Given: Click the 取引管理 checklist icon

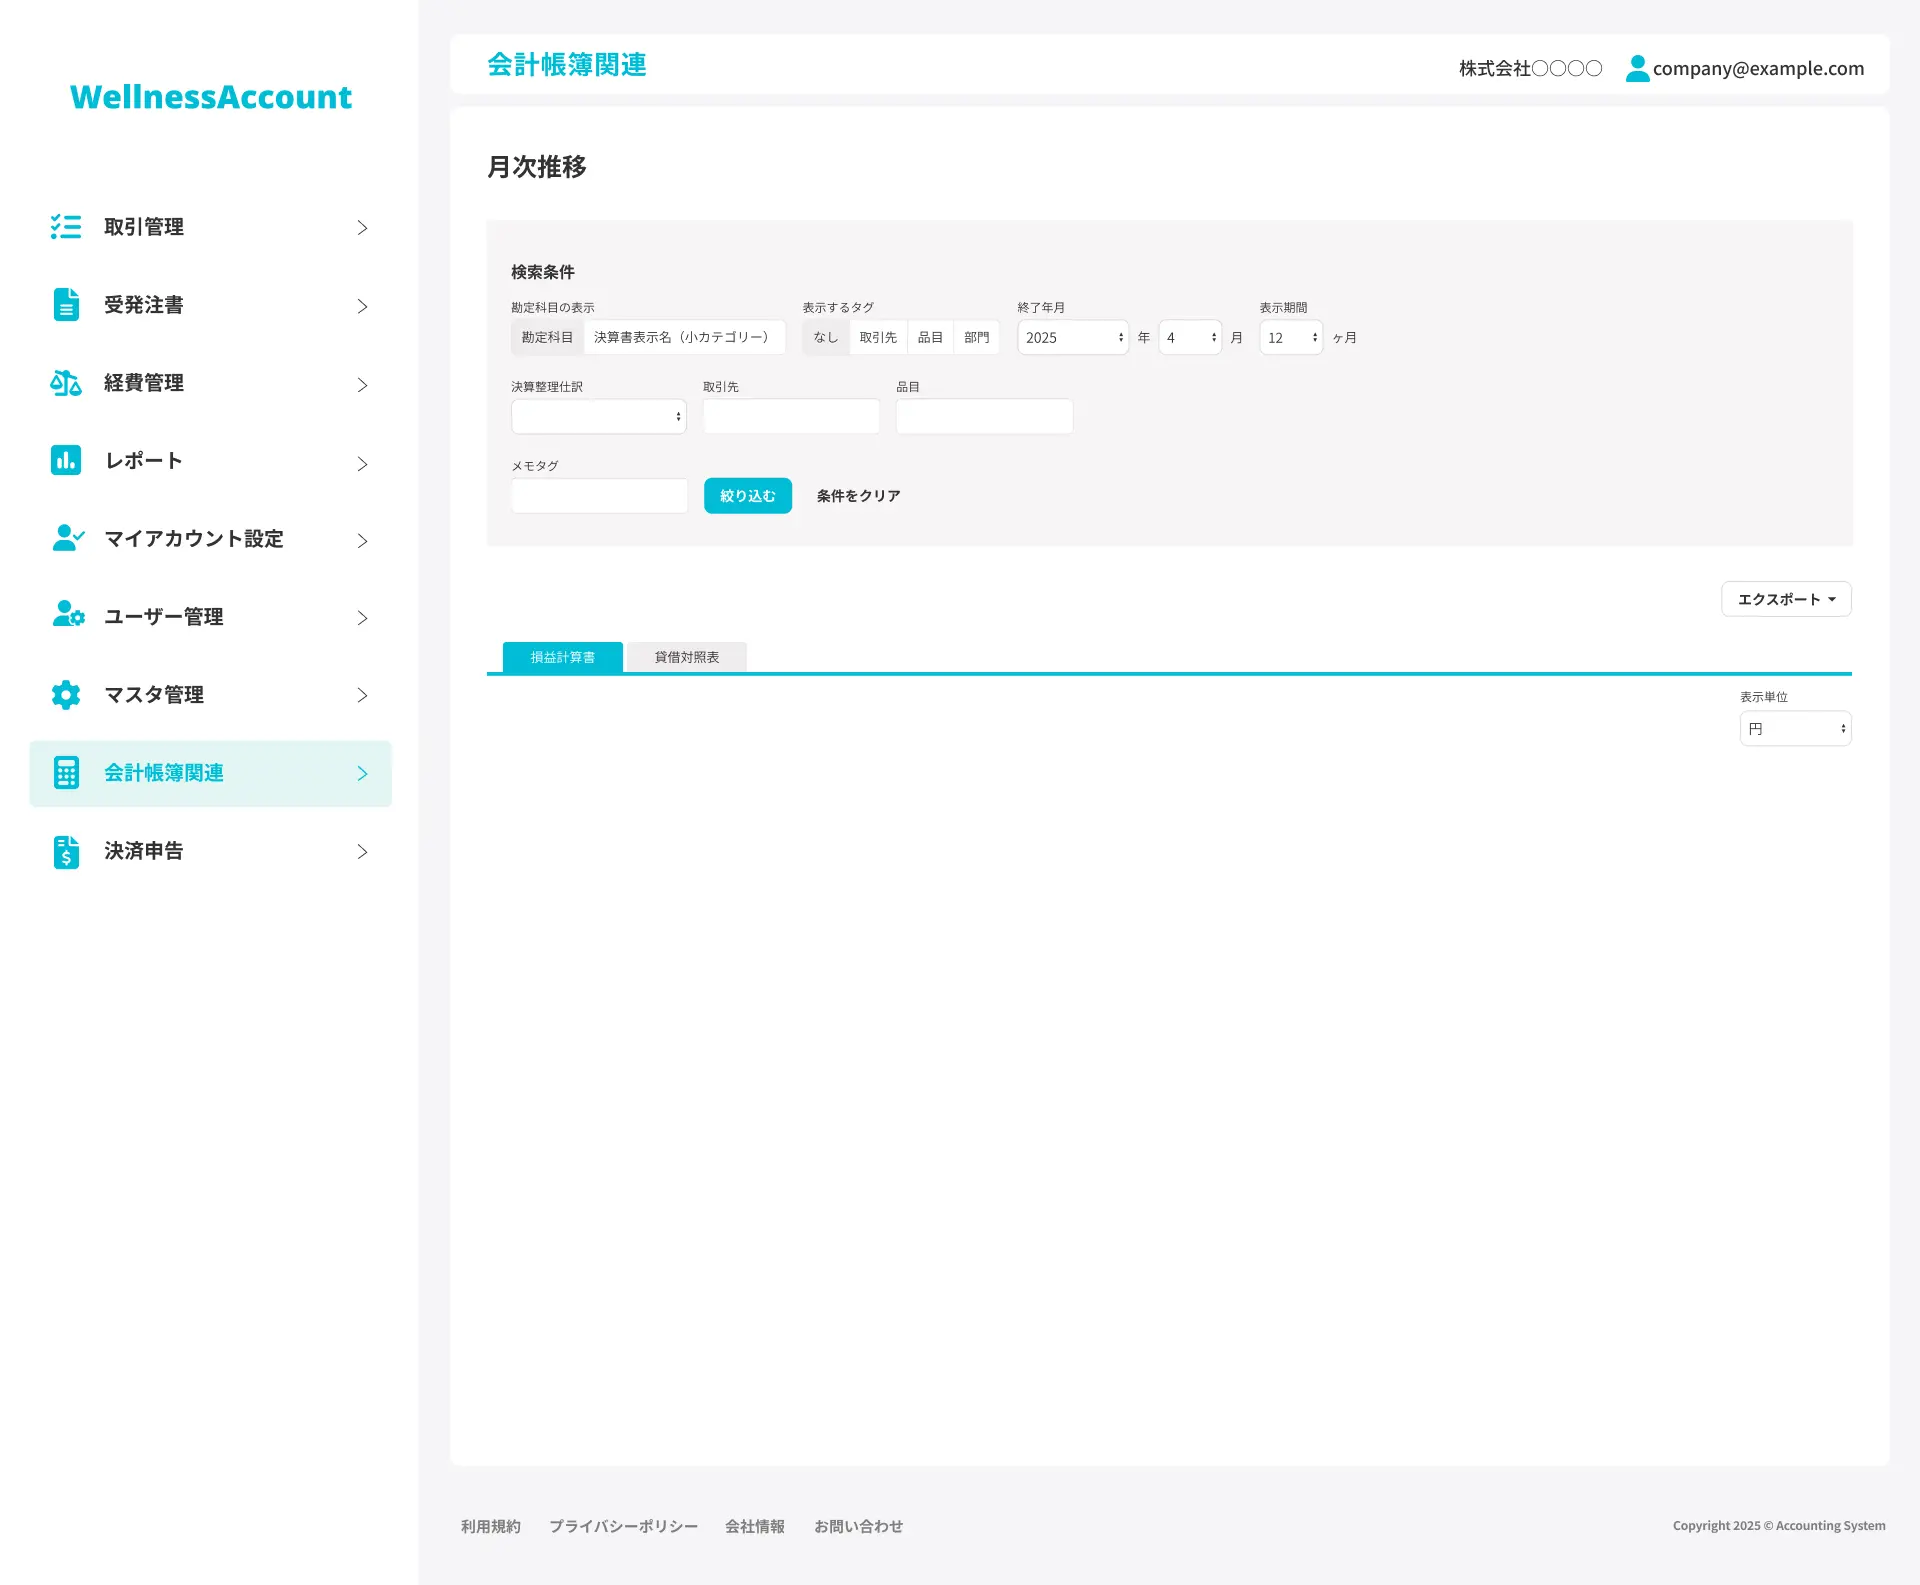Looking at the screenshot, I should [66, 227].
